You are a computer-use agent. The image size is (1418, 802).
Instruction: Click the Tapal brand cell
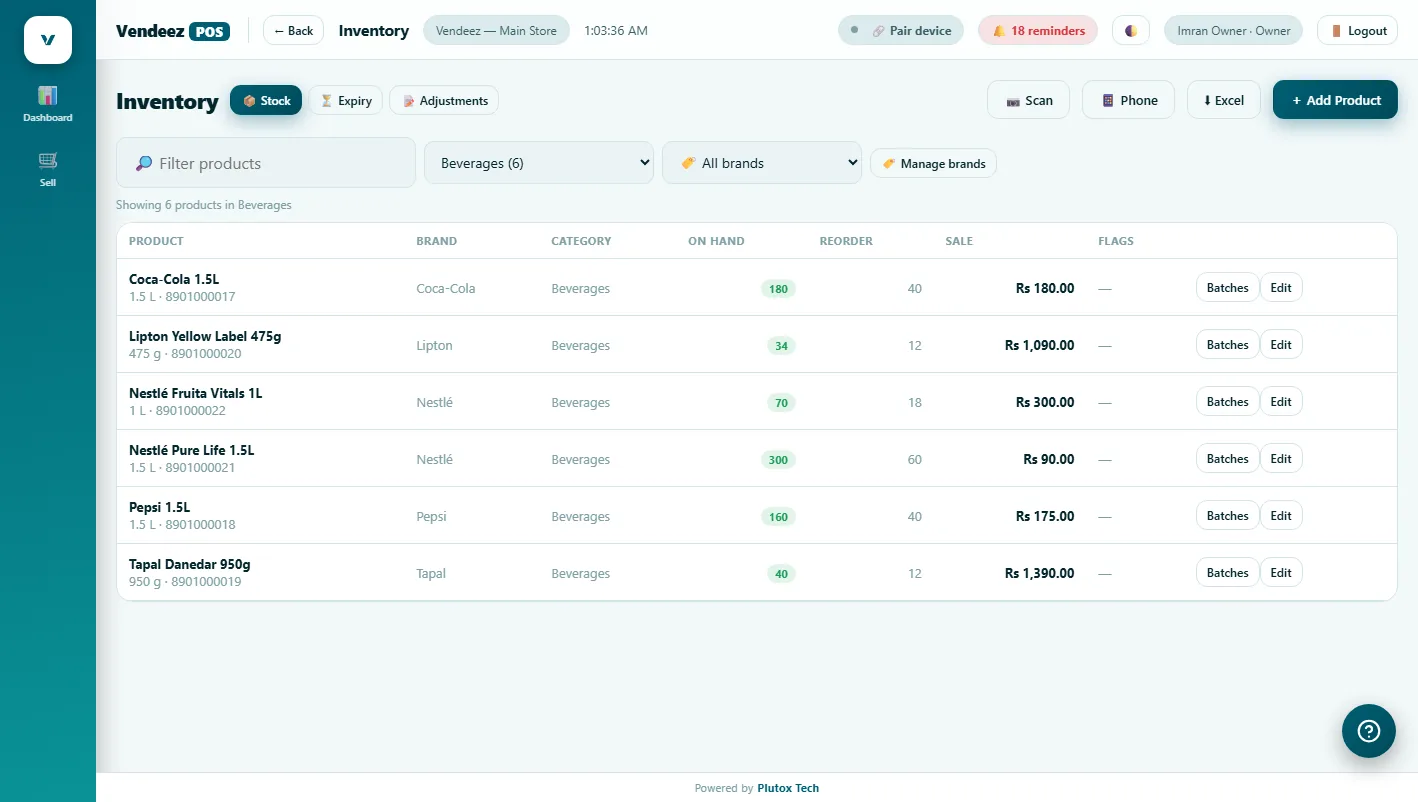[x=431, y=574]
